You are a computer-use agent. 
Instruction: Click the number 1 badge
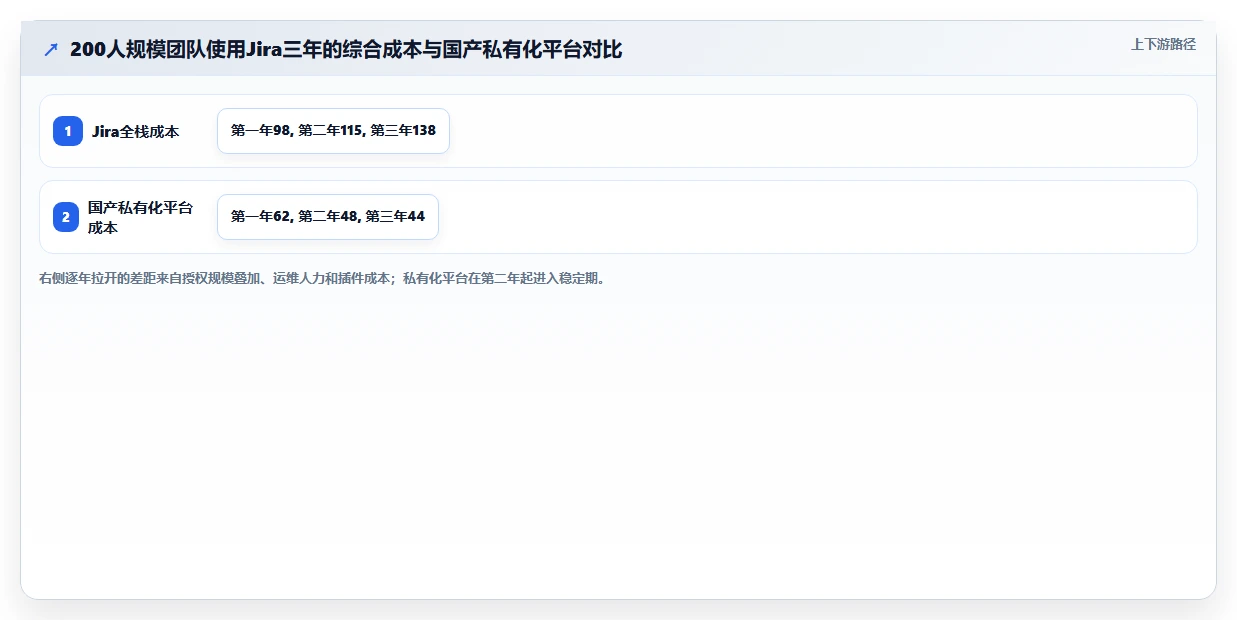pyautogui.click(x=68, y=131)
